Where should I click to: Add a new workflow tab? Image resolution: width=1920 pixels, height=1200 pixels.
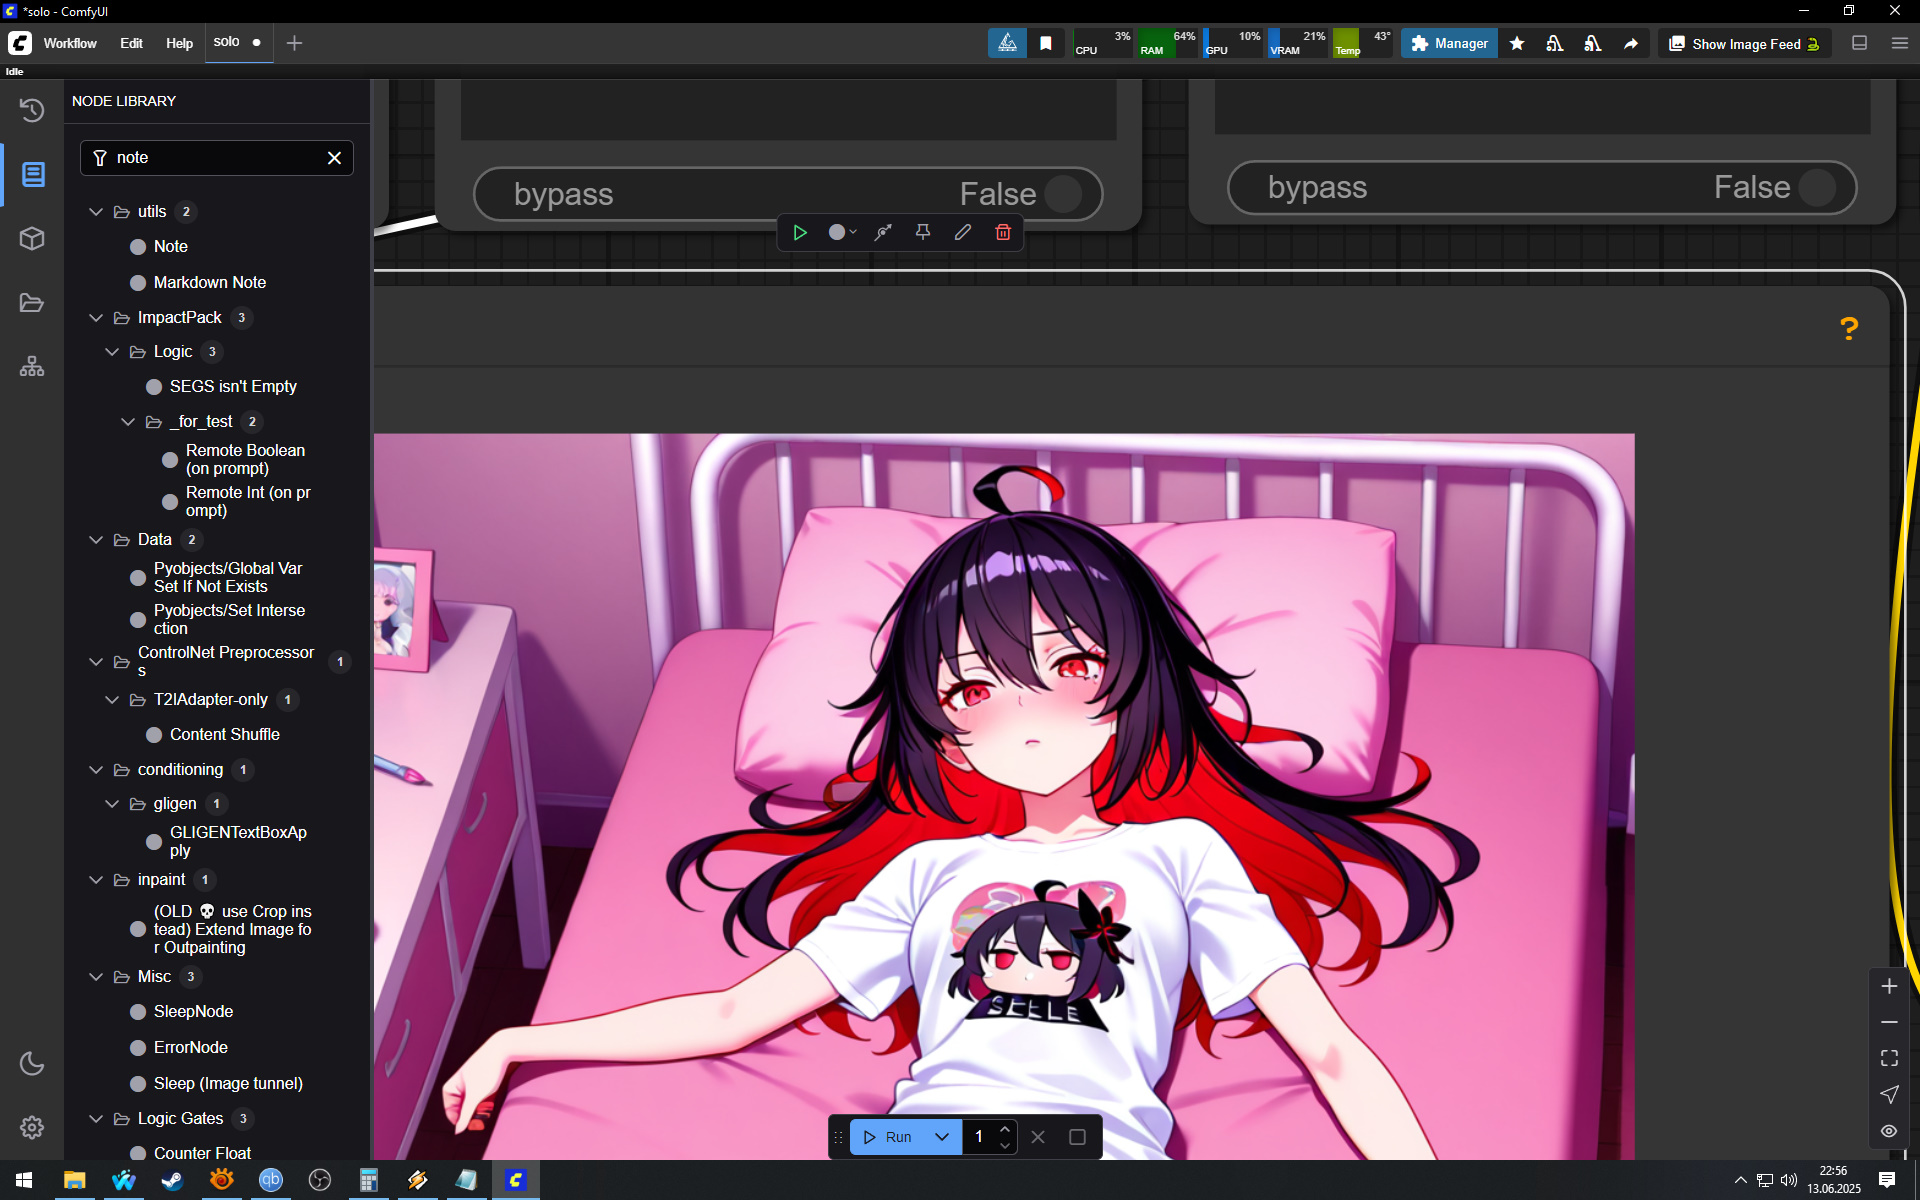[x=294, y=43]
